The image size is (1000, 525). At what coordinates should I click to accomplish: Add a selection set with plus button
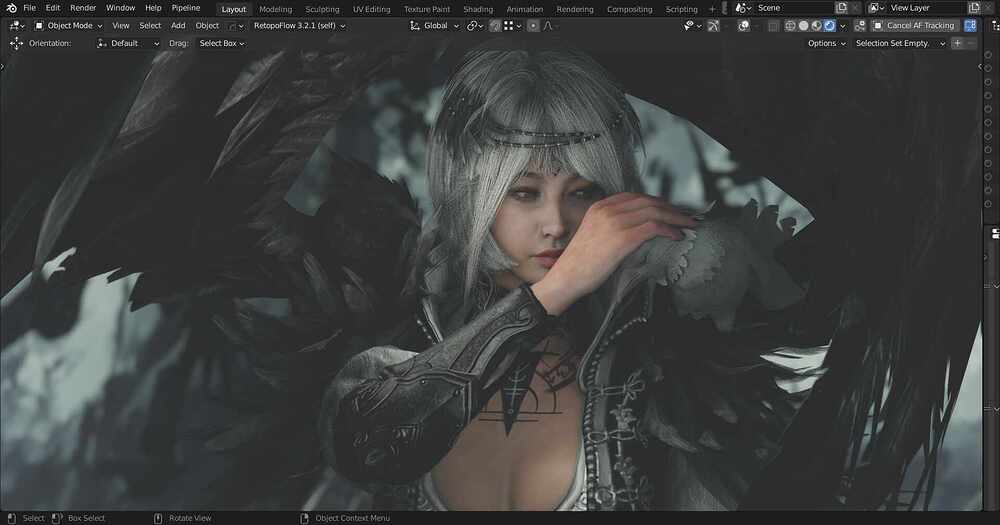pyautogui.click(x=957, y=43)
